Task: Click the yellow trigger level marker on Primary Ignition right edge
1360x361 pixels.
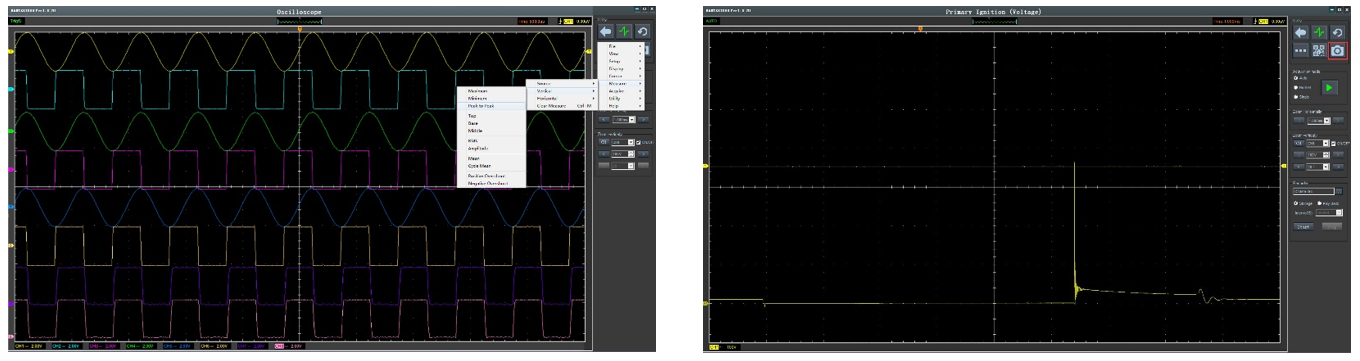Action: (x=1283, y=166)
